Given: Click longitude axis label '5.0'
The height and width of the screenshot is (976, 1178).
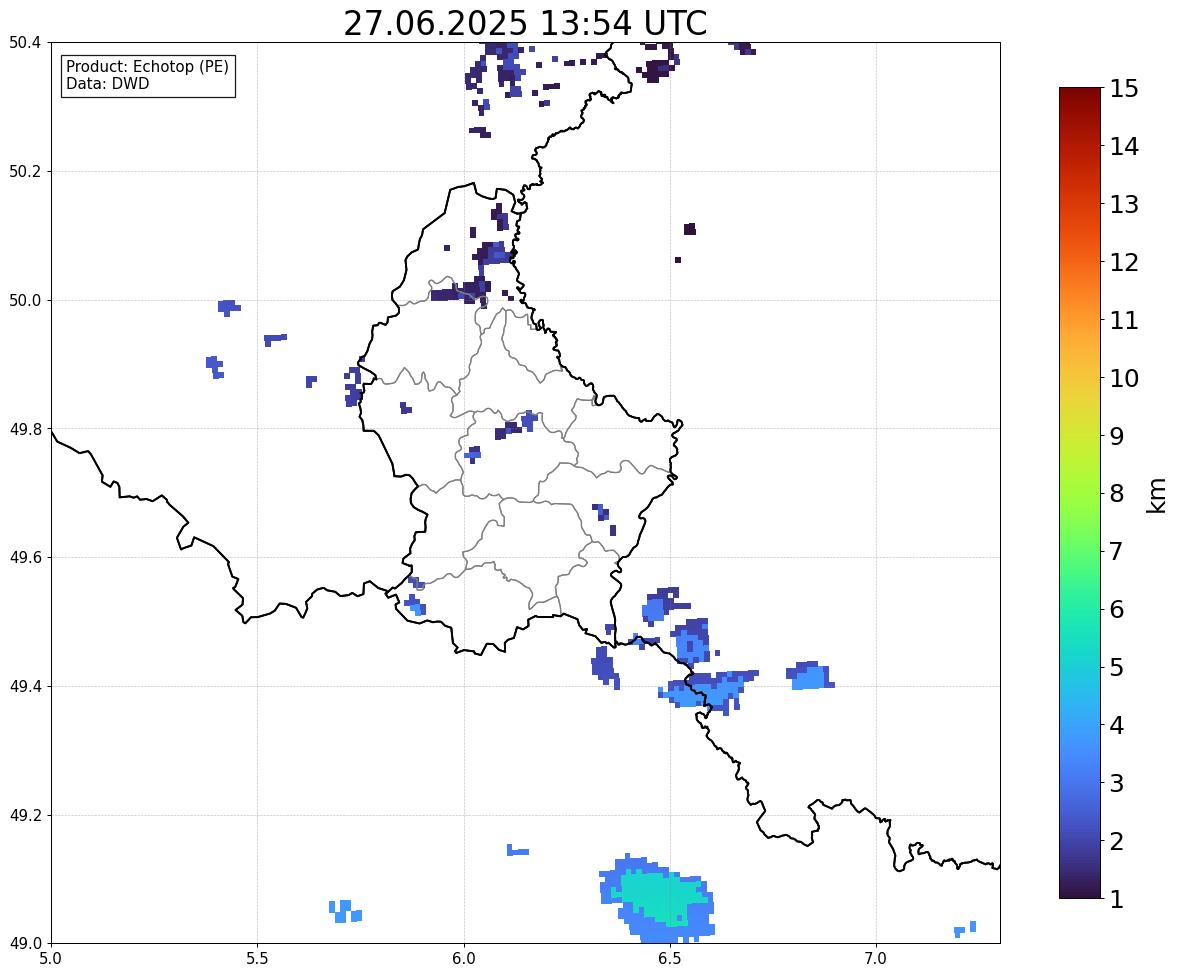Looking at the screenshot, I should 51,959.
